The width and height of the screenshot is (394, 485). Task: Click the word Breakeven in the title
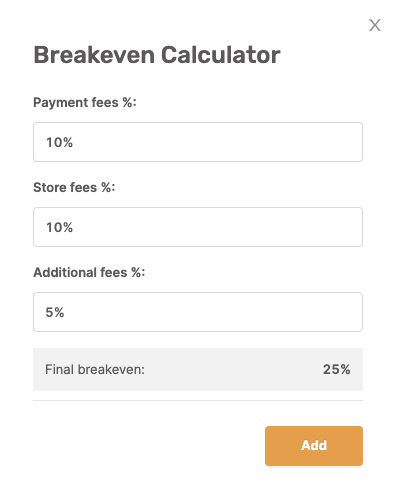[x=94, y=55]
